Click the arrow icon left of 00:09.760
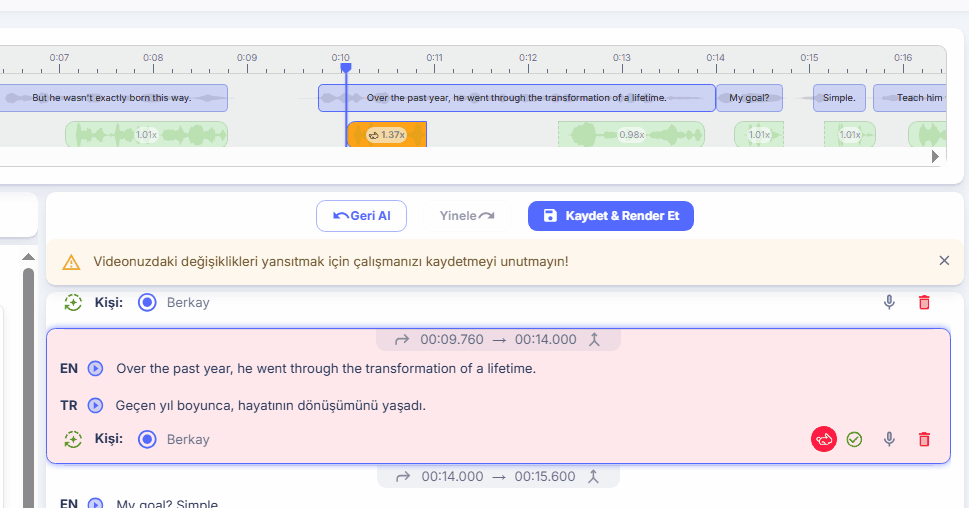The width and height of the screenshot is (969, 508). [x=402, y=339]
